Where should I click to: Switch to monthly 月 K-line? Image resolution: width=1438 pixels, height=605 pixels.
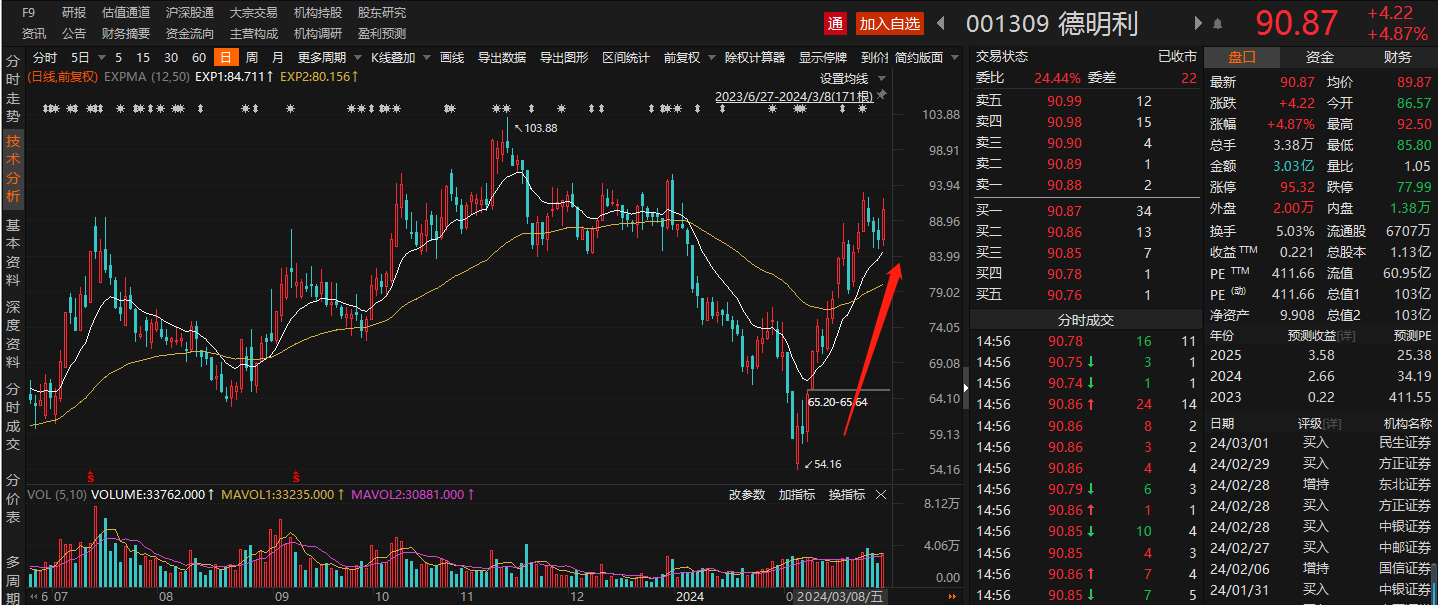277,57
